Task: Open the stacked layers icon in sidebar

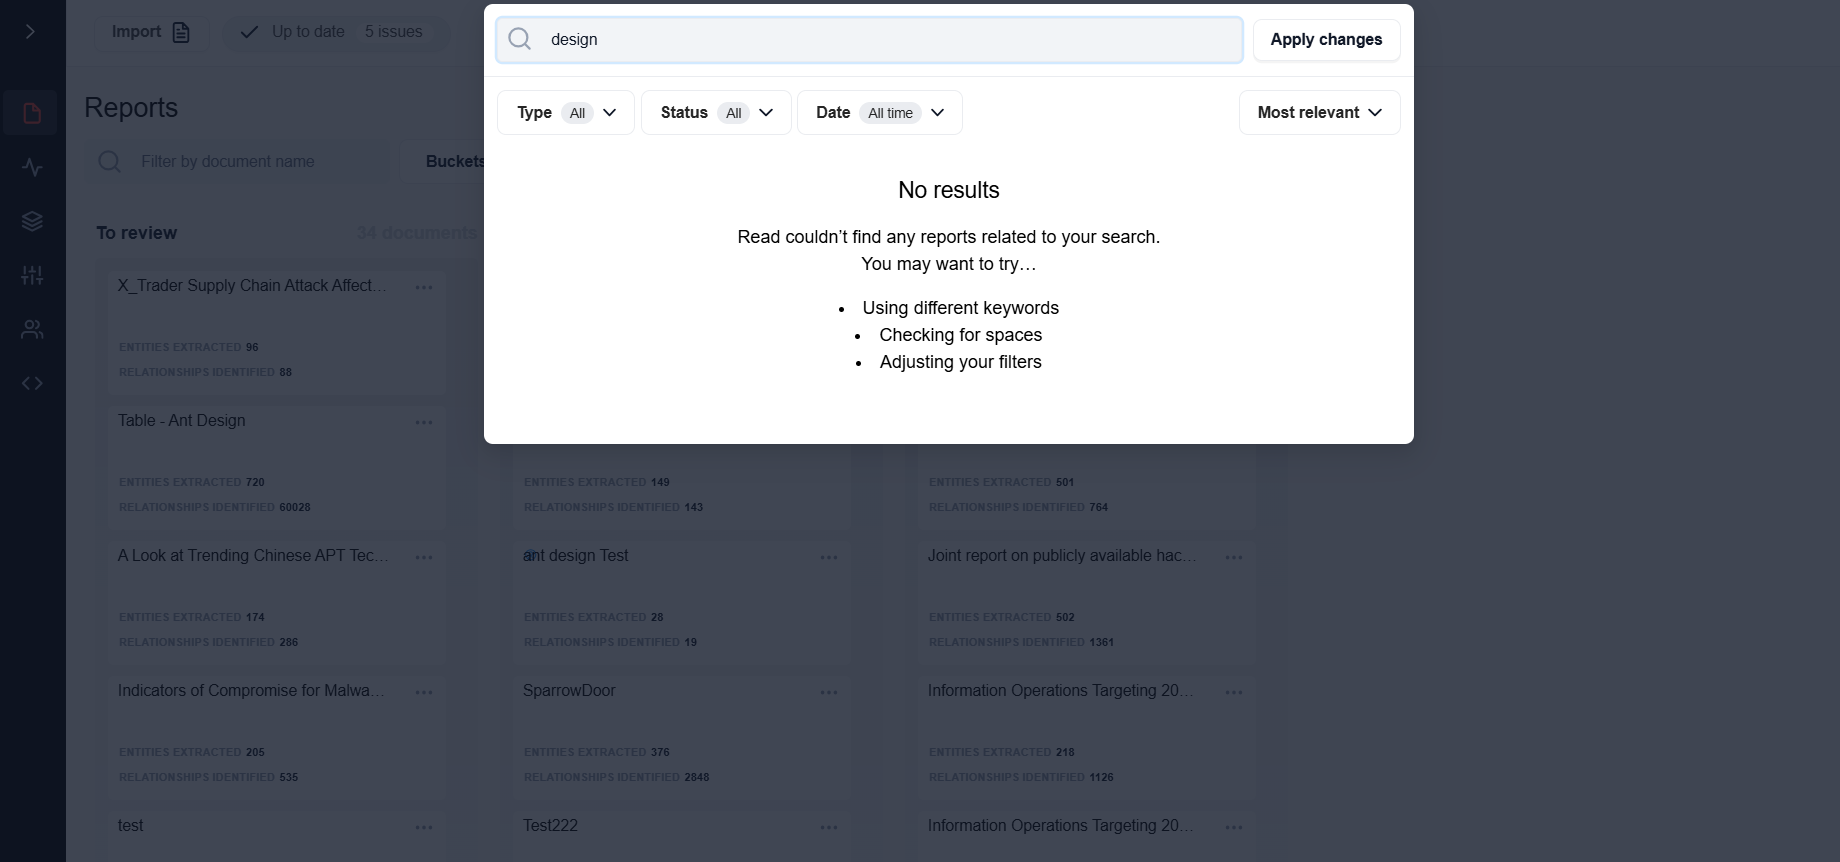Action: click(x=32, y=221)
